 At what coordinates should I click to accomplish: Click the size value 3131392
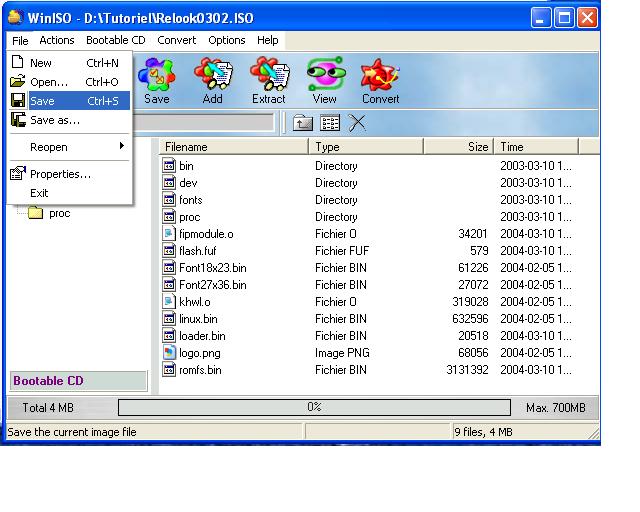tap(467, 370)
